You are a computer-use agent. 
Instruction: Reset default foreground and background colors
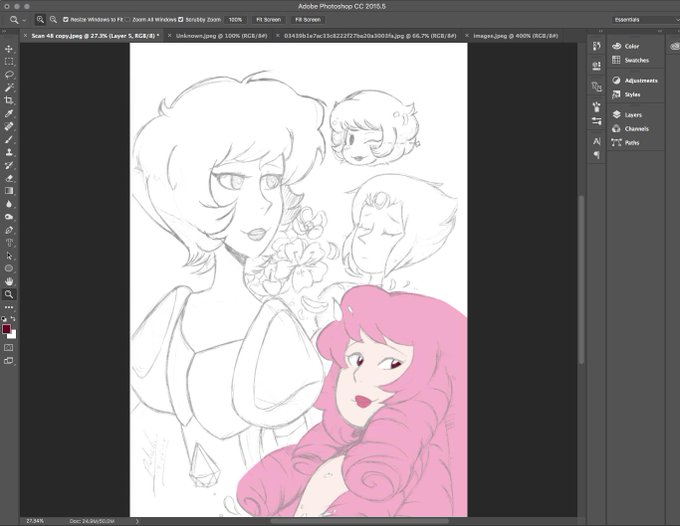point(4,318)
